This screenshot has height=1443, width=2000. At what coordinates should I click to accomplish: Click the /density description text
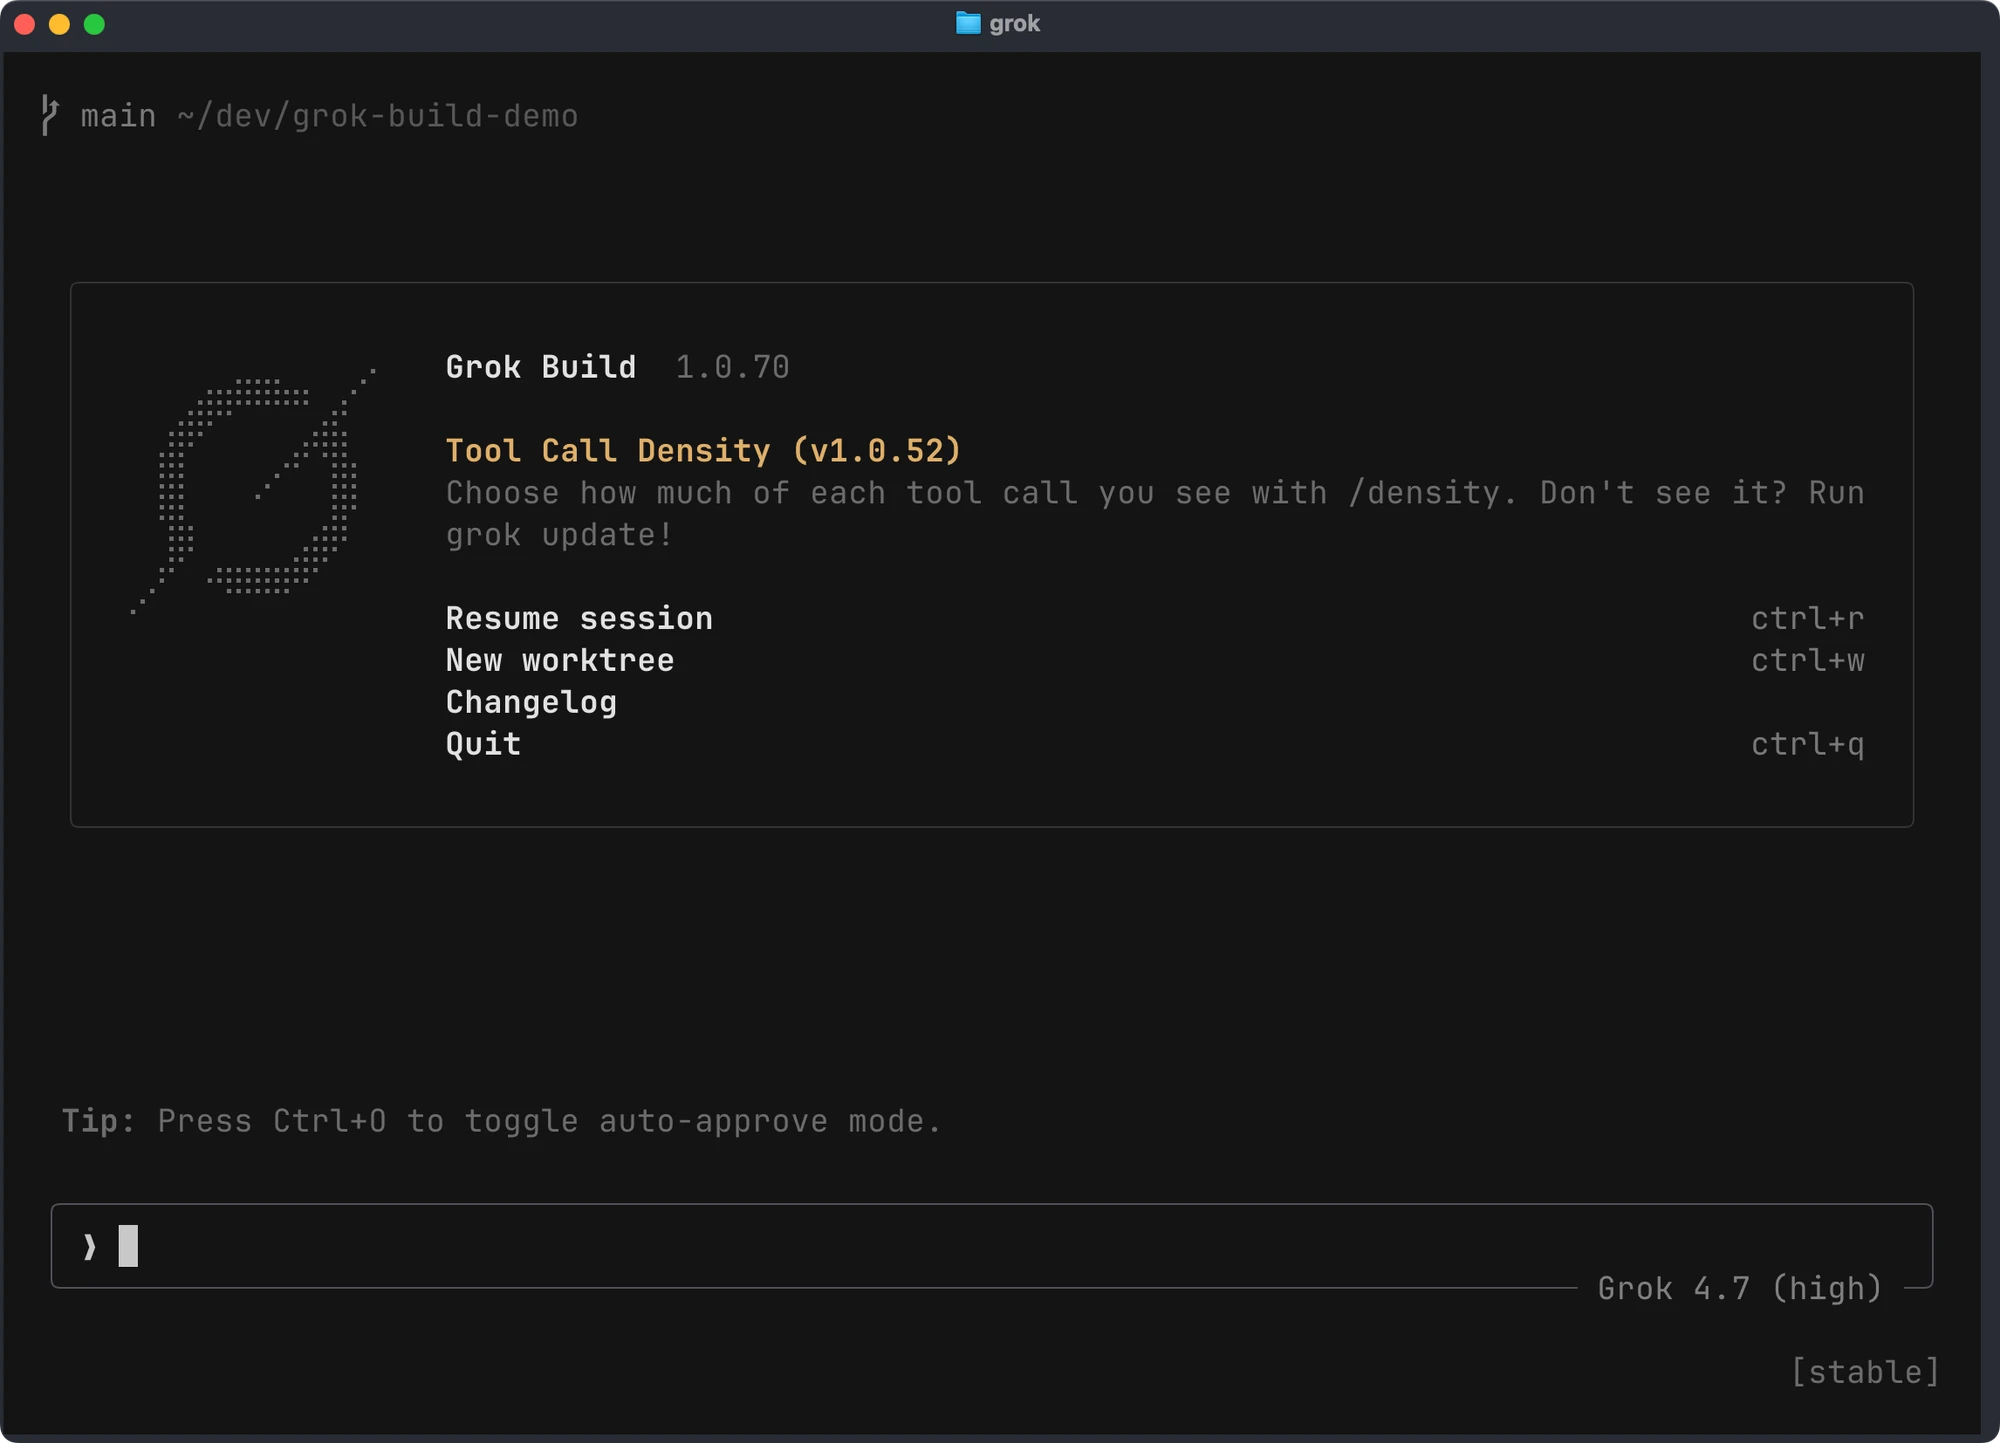click(1155, 514)
